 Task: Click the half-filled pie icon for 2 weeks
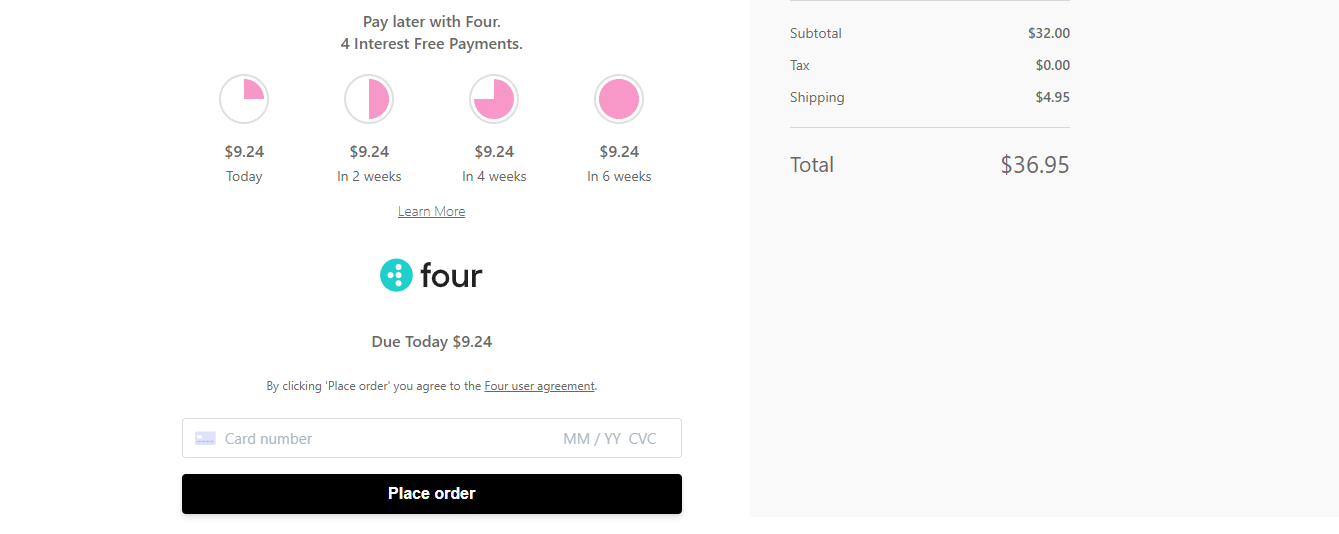pos(369,99)
